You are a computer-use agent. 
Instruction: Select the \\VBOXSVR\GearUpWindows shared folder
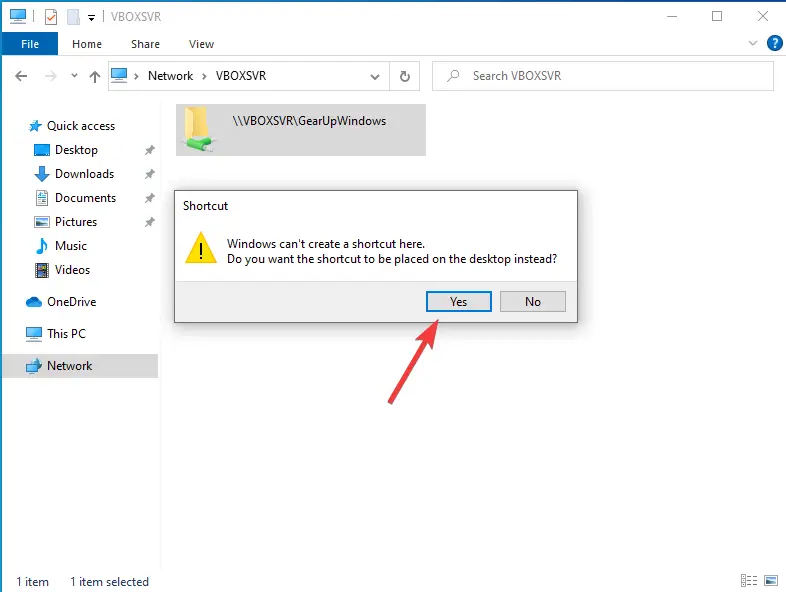(301, 130)
